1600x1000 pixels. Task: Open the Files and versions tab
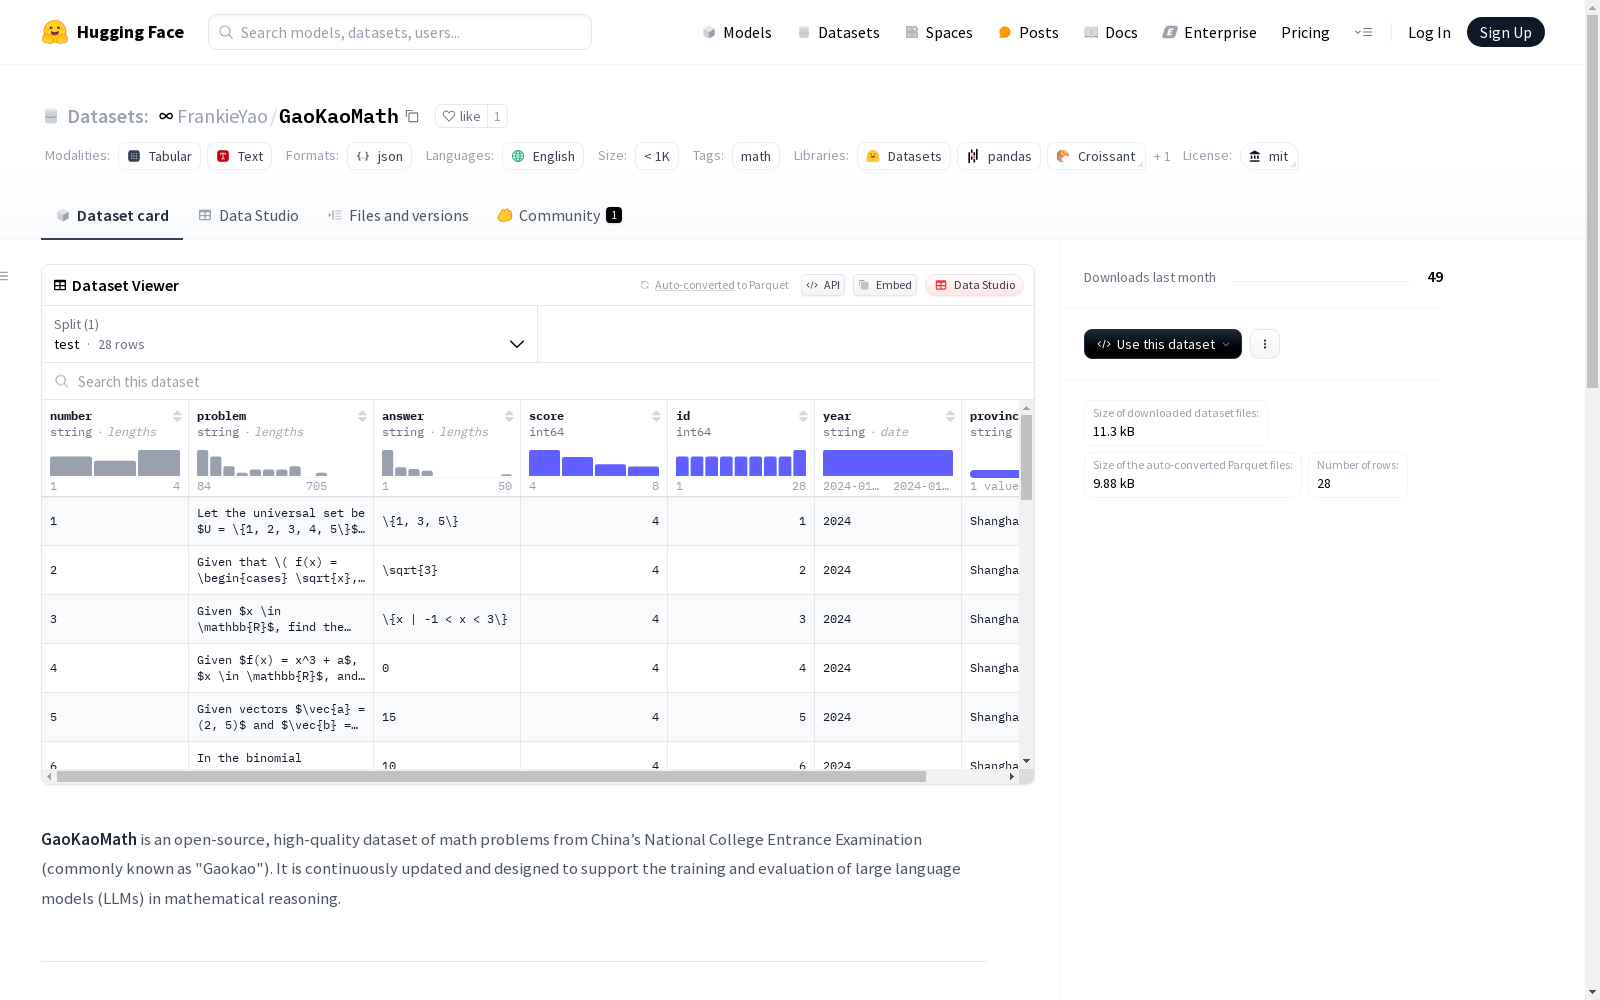398,215
